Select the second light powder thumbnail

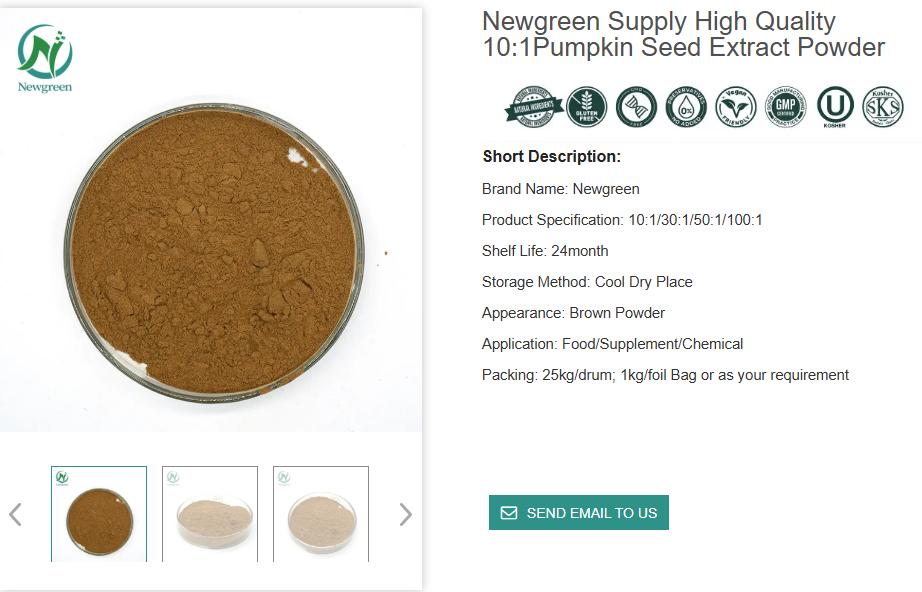click(x=210, y=514)
